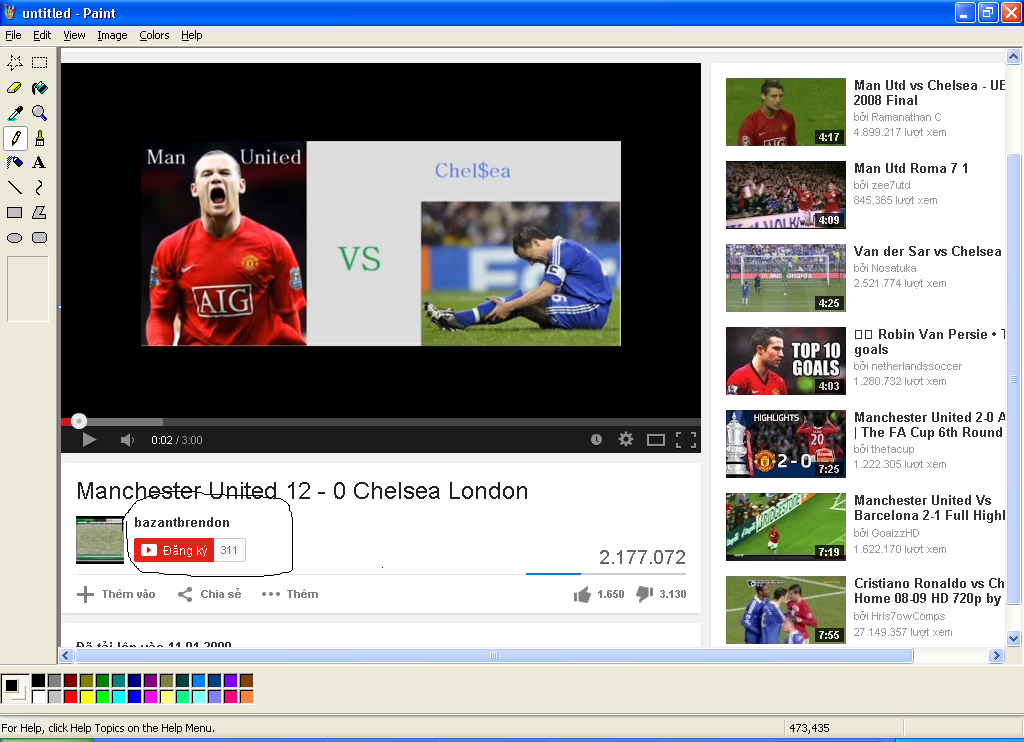
Task: Select the Pencil tool
Action: click(14, 138)
